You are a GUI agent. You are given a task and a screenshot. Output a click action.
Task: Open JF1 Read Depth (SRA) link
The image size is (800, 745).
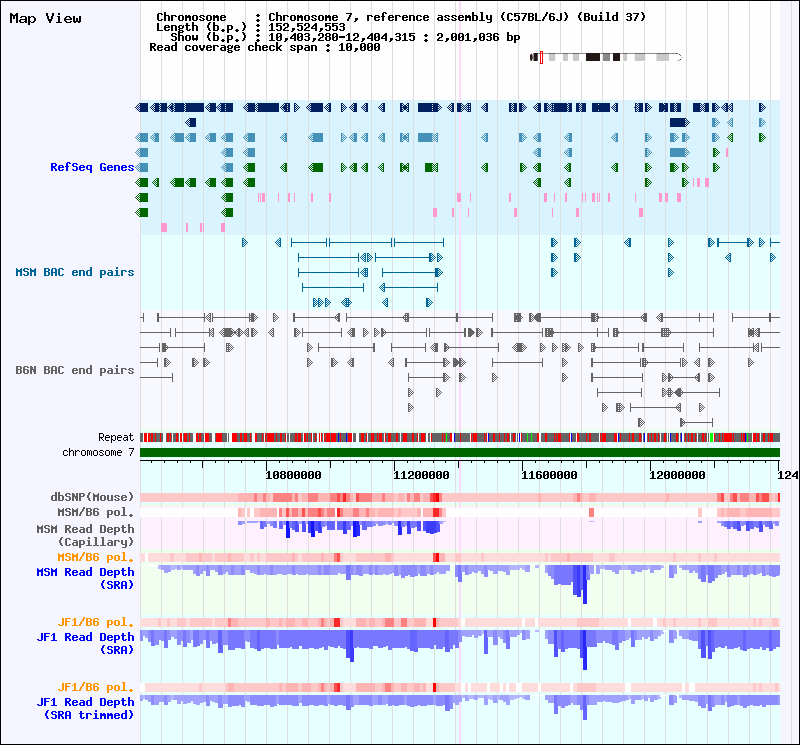point(85,643)
